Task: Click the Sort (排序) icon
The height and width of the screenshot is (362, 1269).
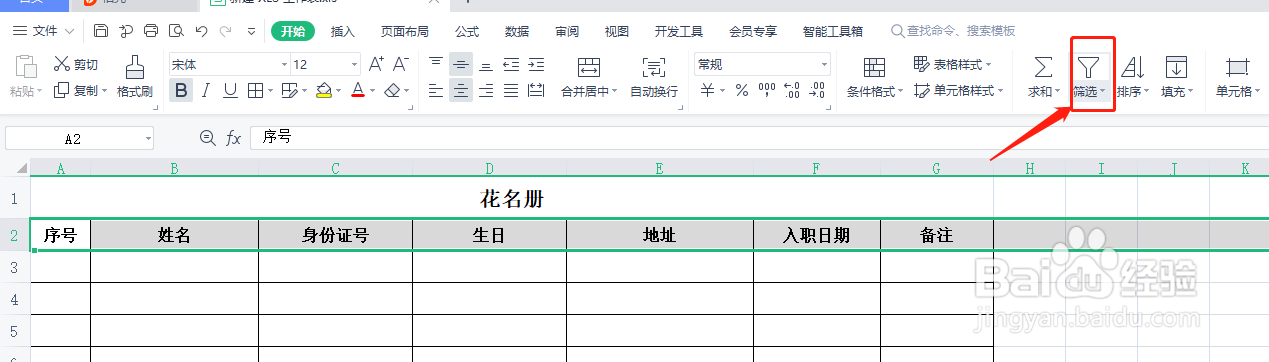Action: pos(1133,67)
